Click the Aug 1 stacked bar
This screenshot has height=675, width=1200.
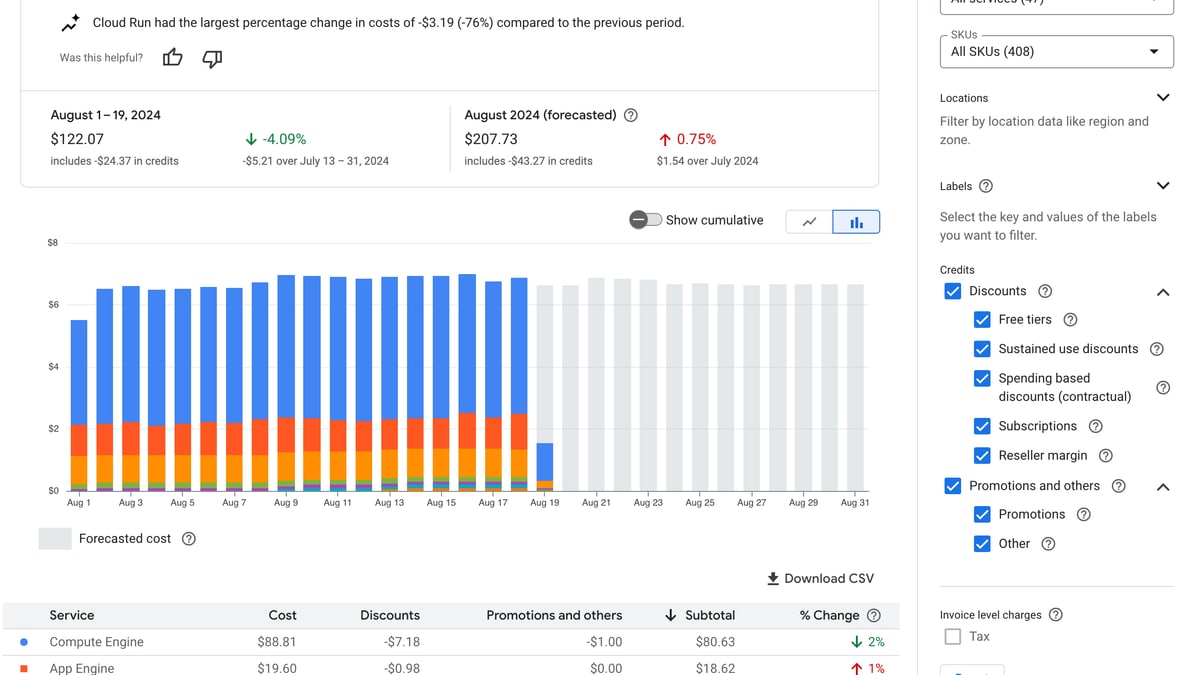pyautogui.click(x=79, y=406)
